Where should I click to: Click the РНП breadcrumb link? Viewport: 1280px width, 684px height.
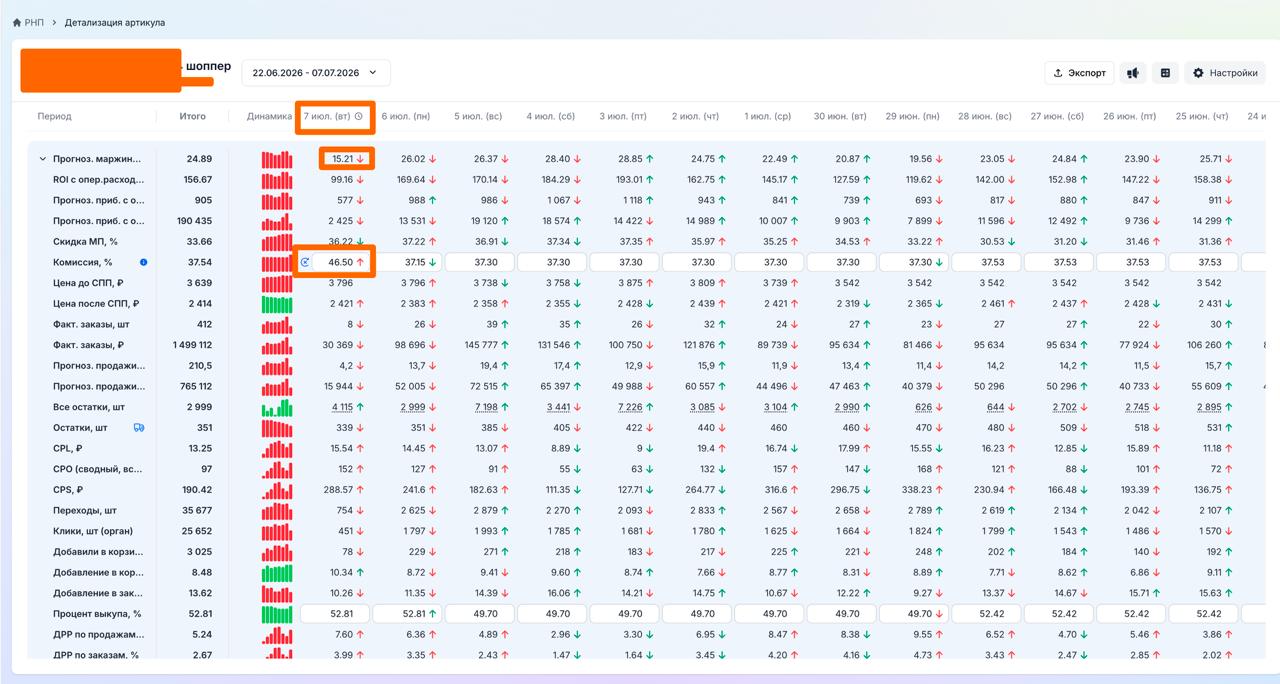[34, 22]
